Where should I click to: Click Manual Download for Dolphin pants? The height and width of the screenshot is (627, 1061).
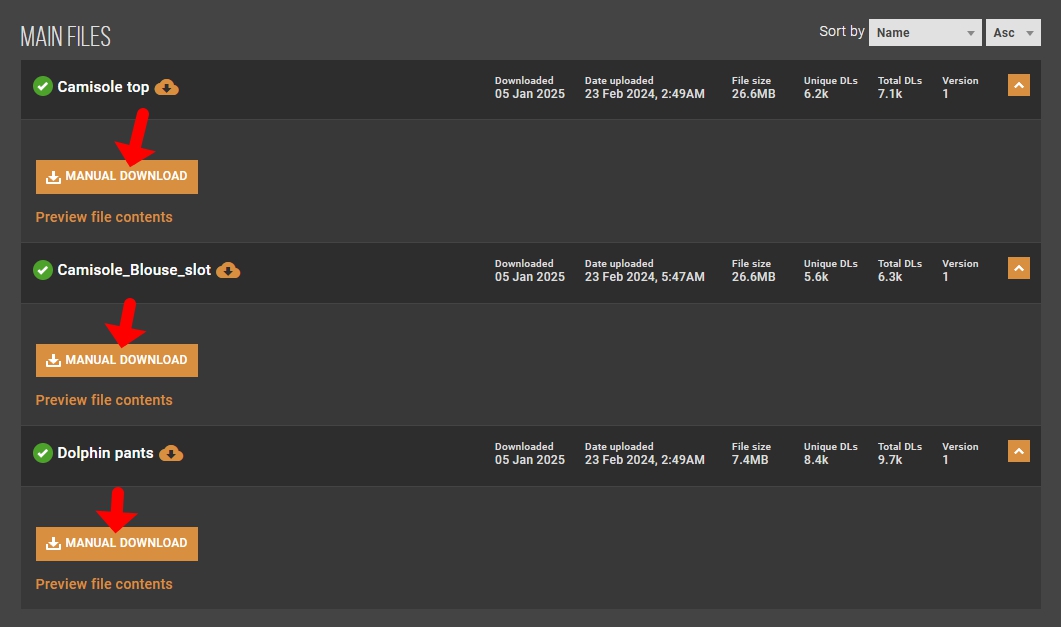click(117, 543)
